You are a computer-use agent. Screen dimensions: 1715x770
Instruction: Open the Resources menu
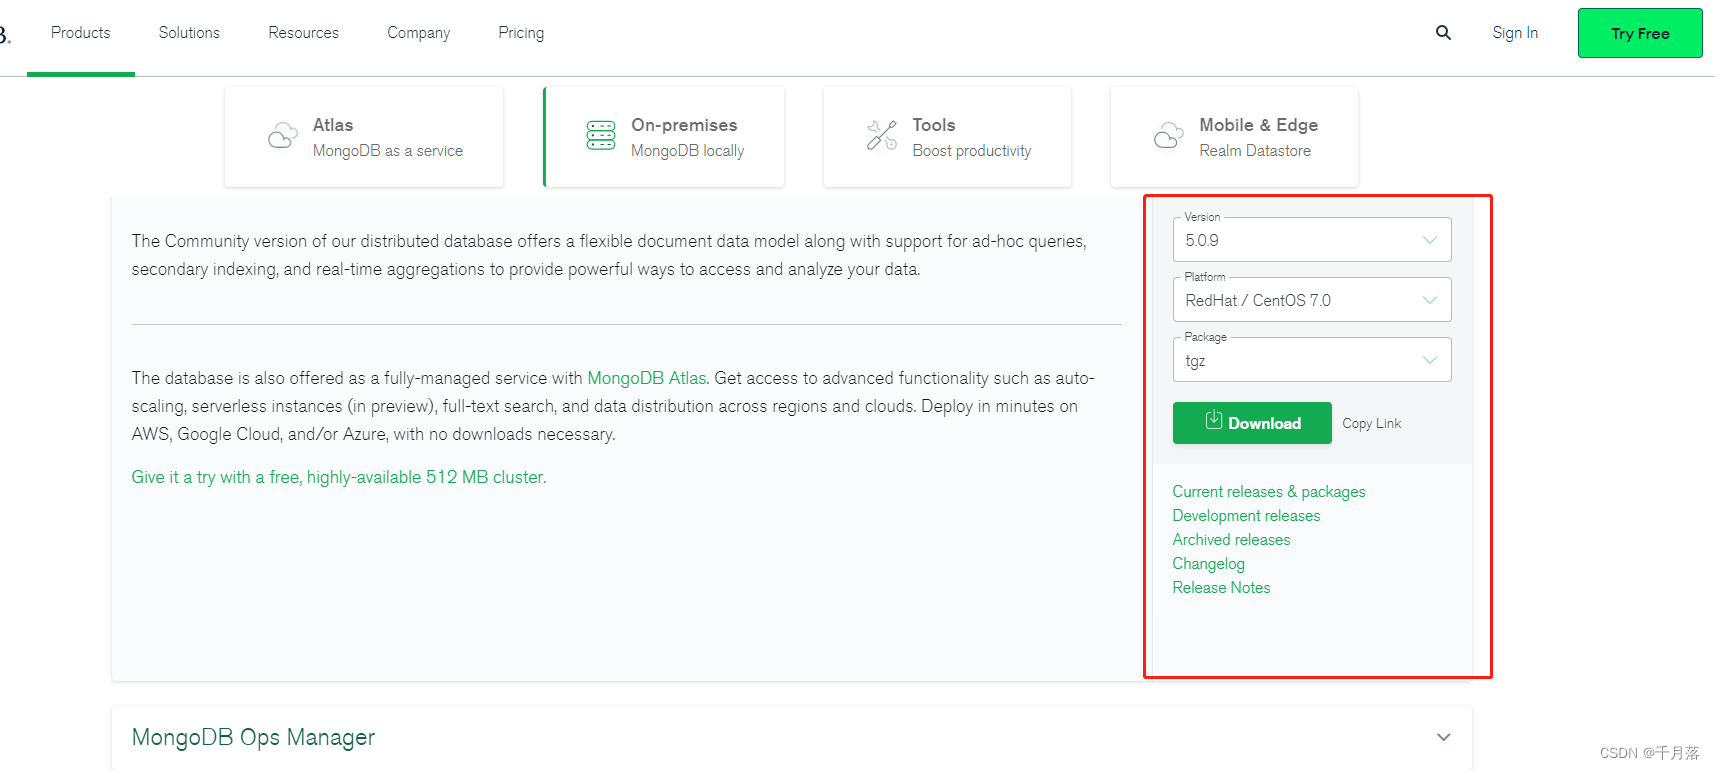[x=304, y=33]
